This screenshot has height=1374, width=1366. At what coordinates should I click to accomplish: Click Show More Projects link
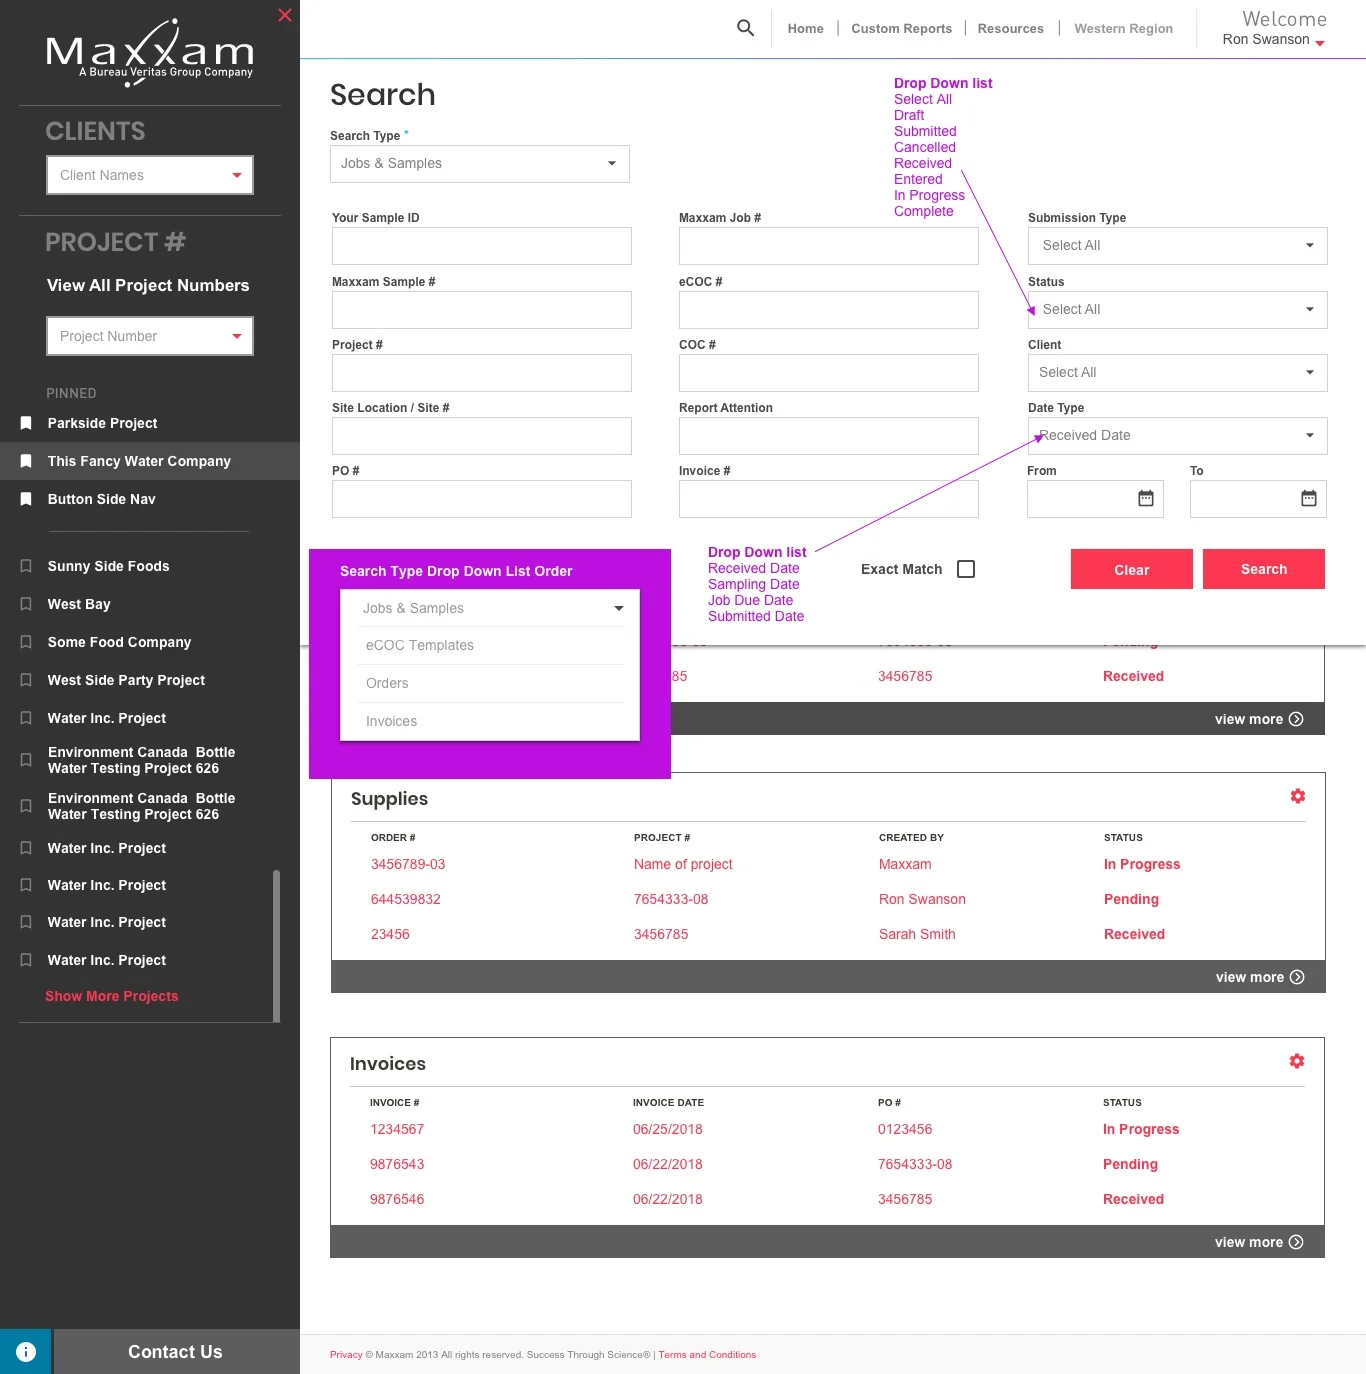[x=112, y=996]
